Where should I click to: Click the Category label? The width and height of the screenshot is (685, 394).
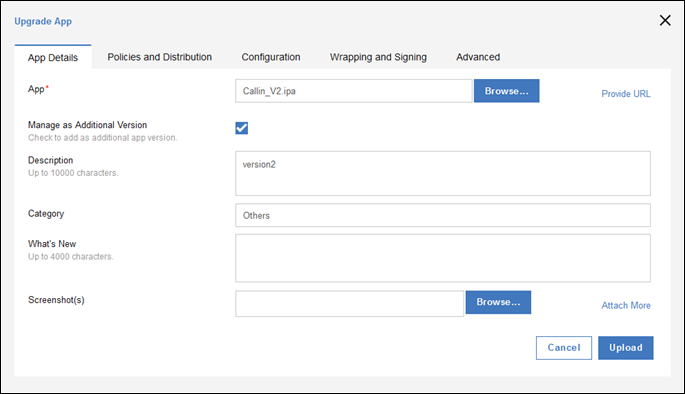point(46,214)
